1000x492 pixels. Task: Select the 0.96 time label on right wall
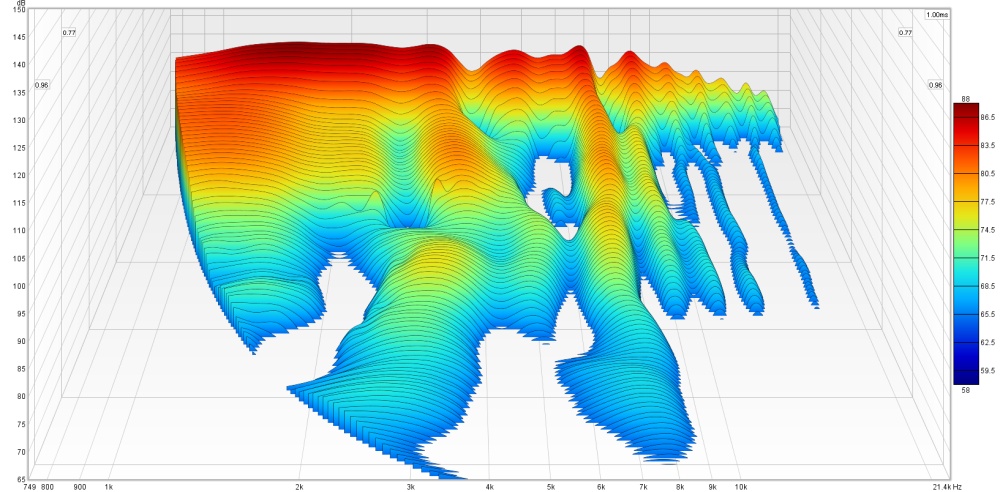pyautogui.click(x=936, y=85)
